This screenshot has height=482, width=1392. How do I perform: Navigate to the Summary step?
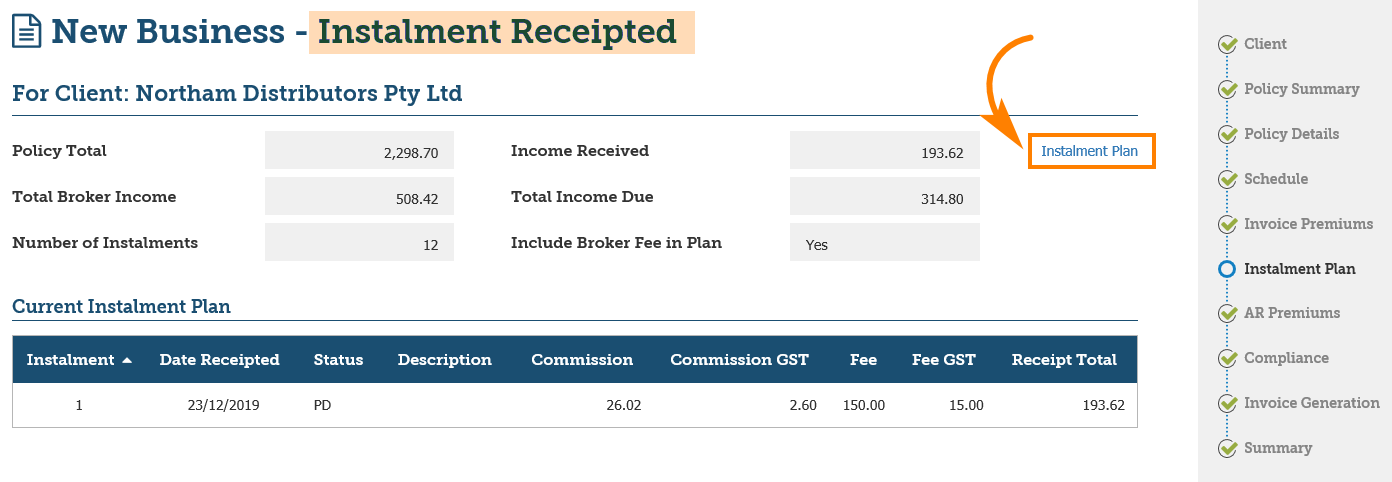tap(1277, 448)
